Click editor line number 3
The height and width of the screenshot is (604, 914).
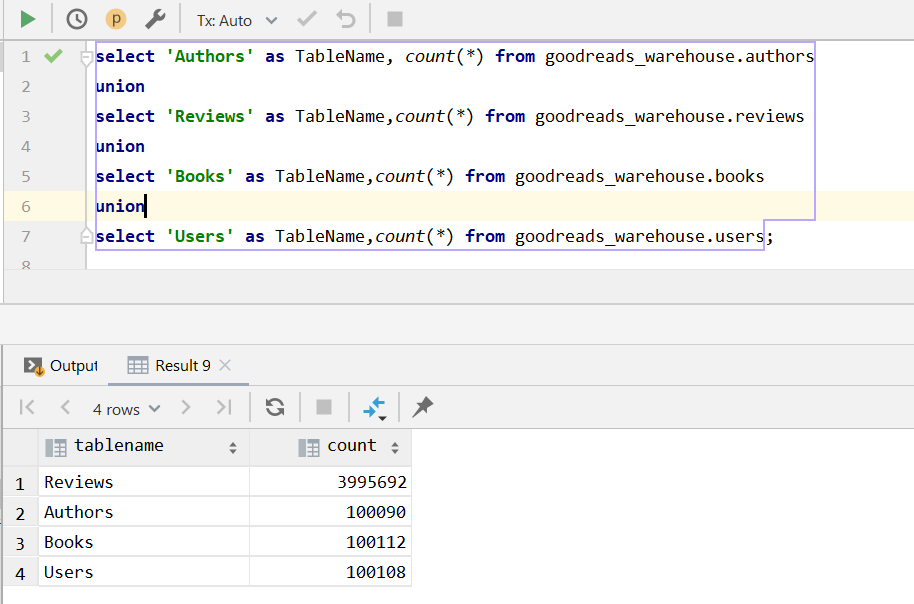(26, 117)
